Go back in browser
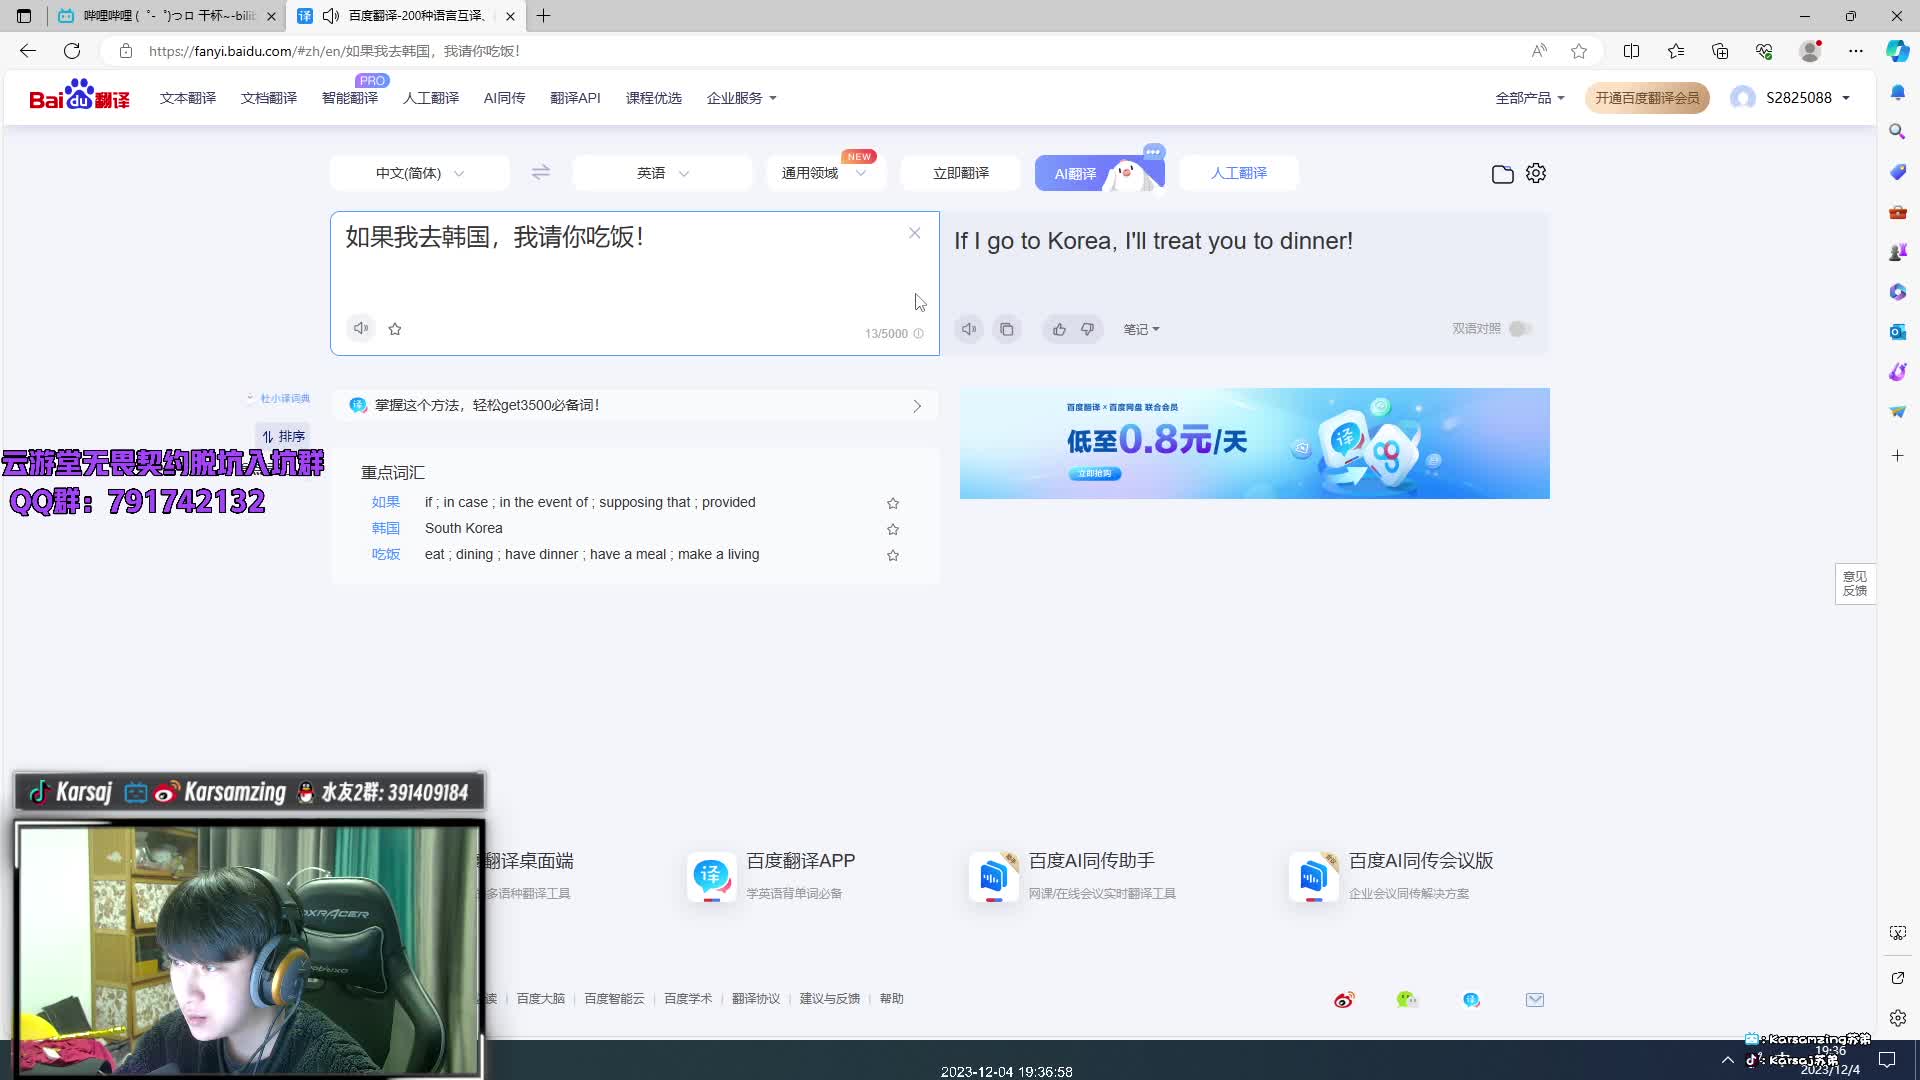 (28, 51)
